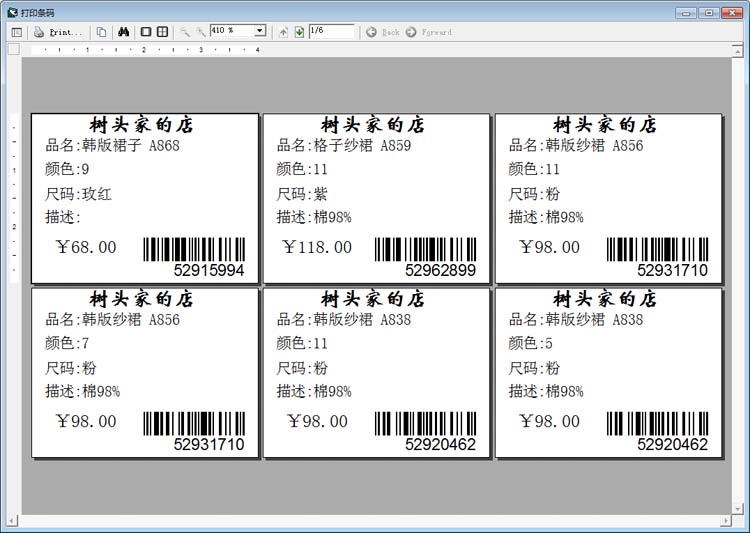Click inside the 410 % zoom field
This screenshot has height=533, width=750.
(x=232, y=31)
